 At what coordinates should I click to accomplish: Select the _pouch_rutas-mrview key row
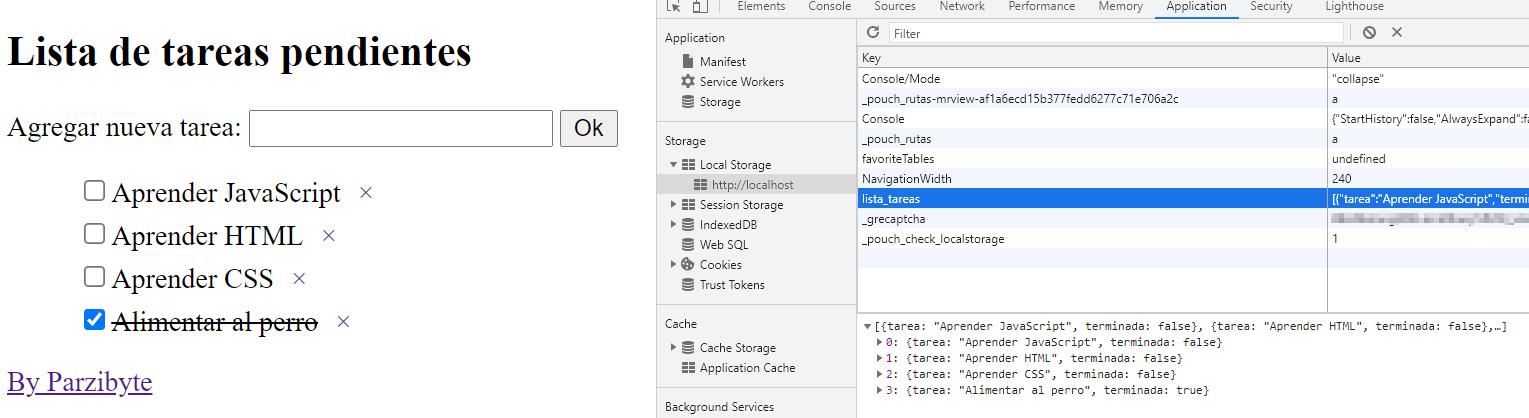1193,99
